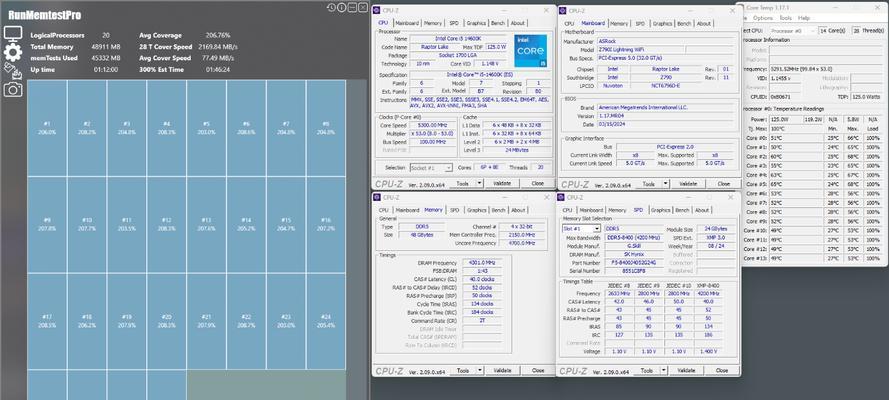This screenshot has width=889, height=400.
Task: Click the Core Speed value 5300.00 MHz
Action: (x=434, y=125)
